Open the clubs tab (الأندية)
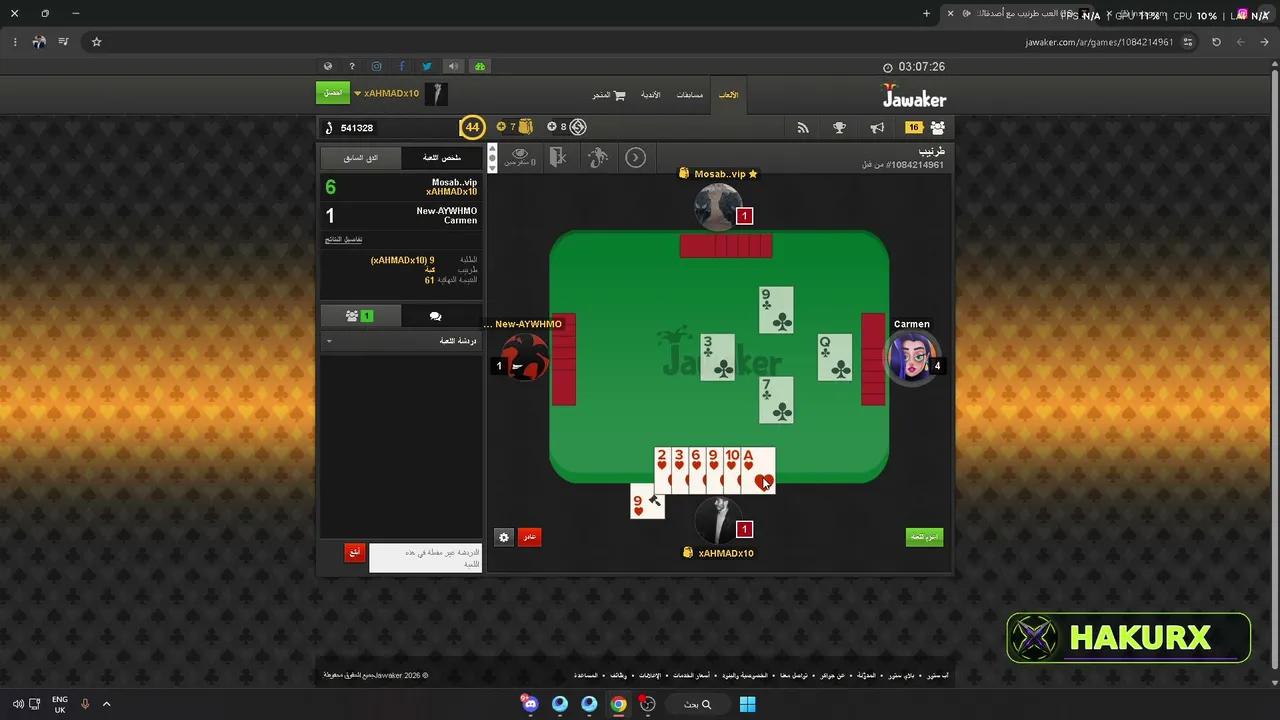 pos(651,95)
